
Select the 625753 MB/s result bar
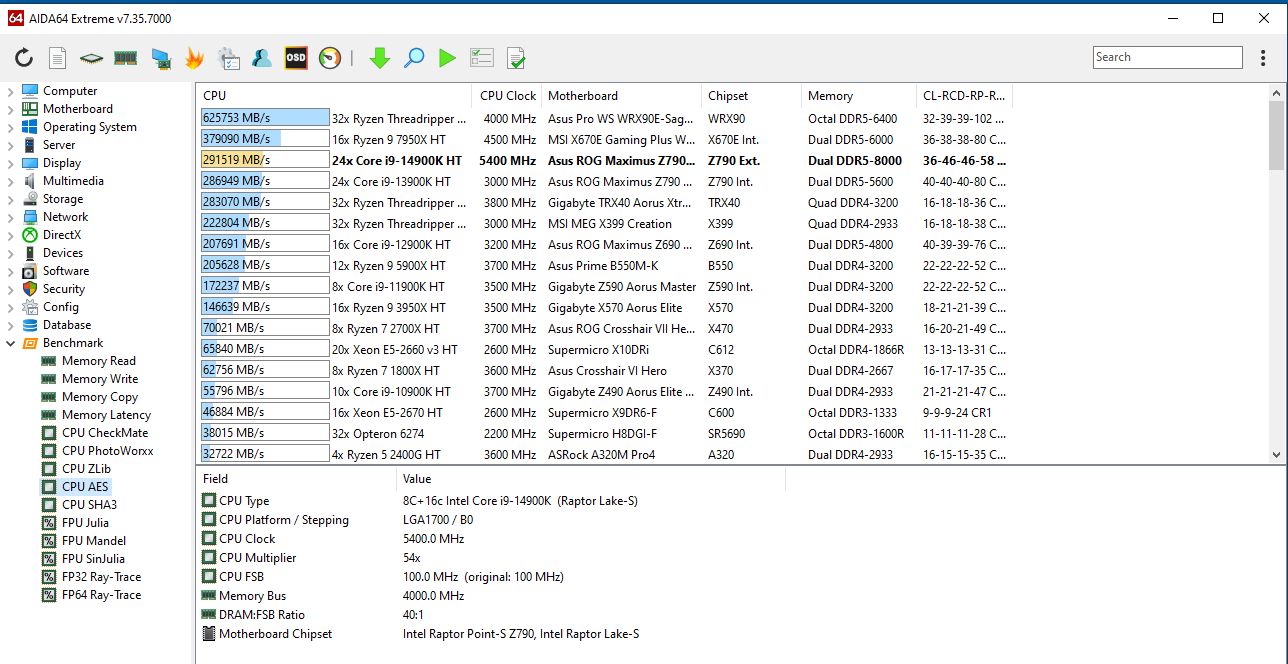(x=265, y=118)
